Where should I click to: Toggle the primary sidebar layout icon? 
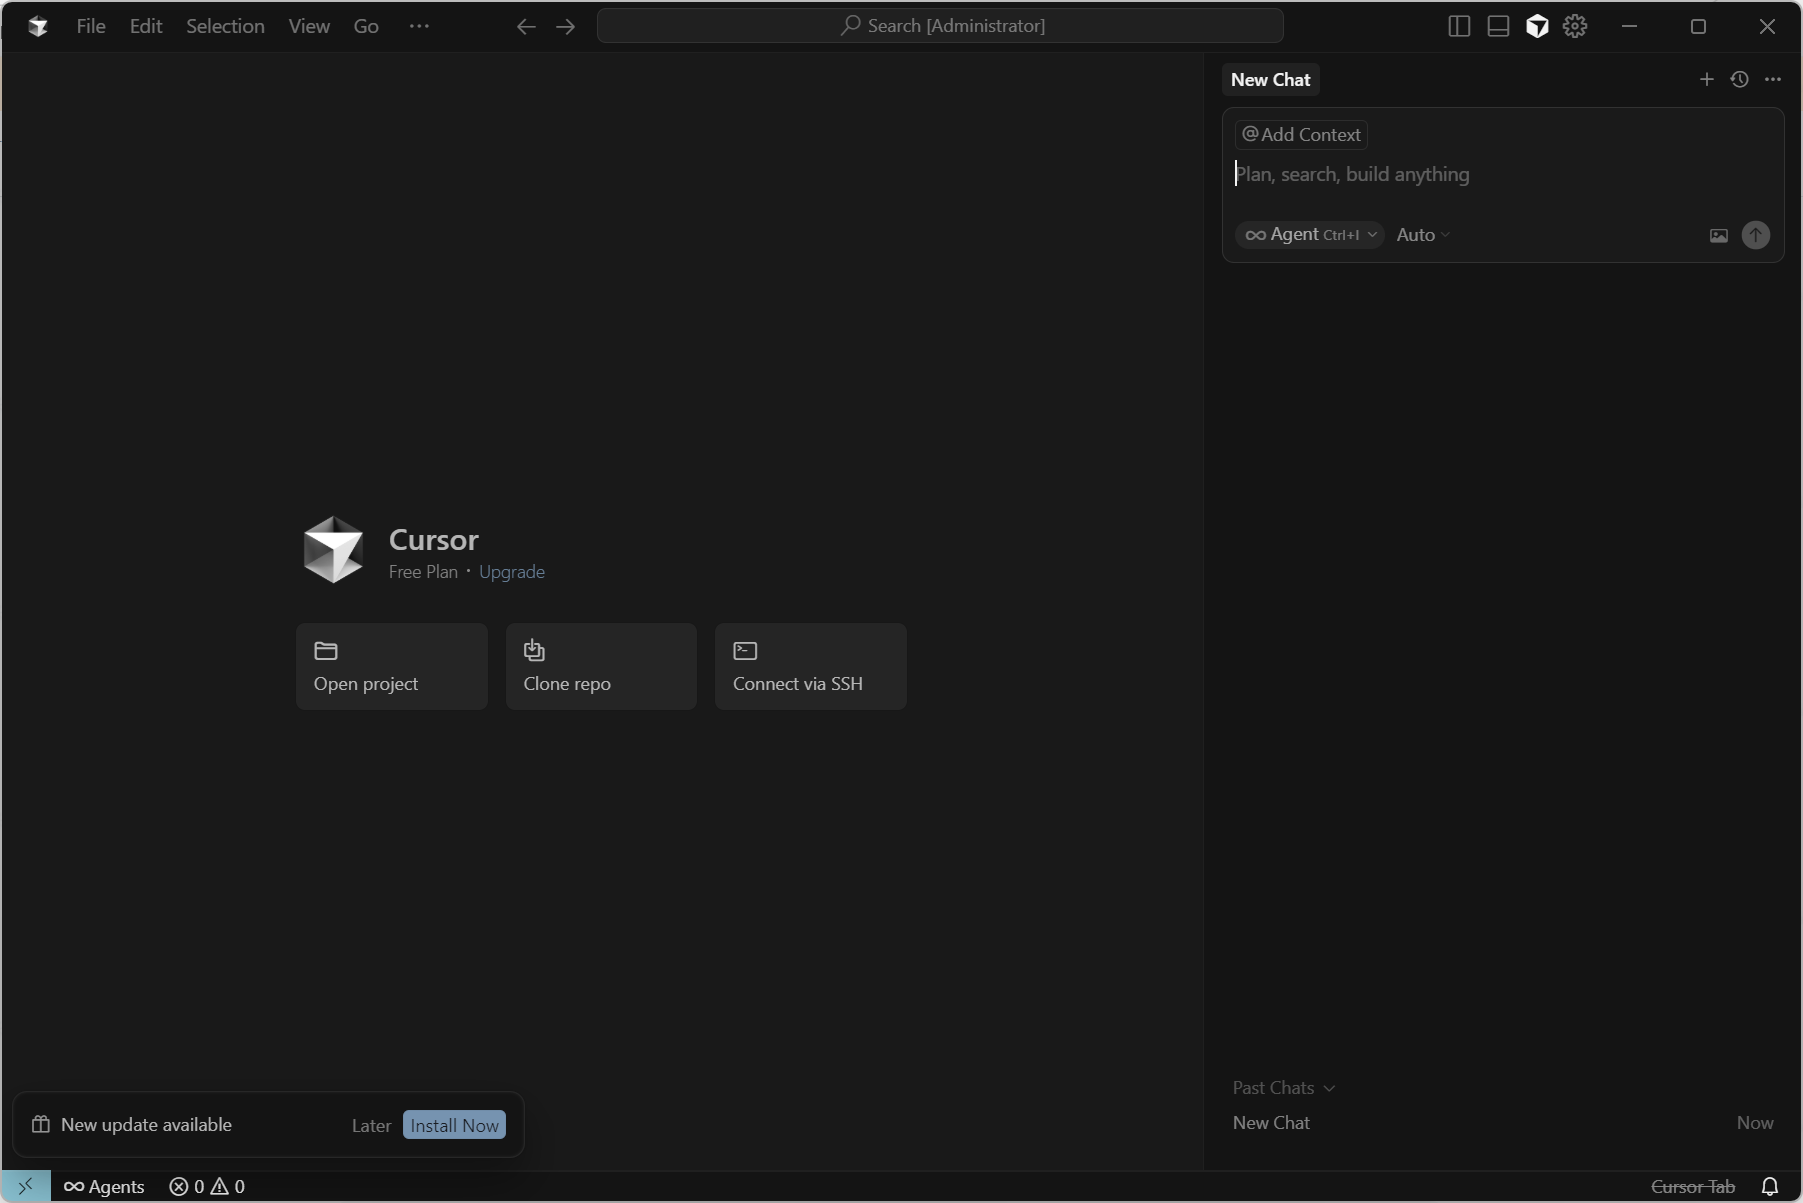[x=1459, y=27]
